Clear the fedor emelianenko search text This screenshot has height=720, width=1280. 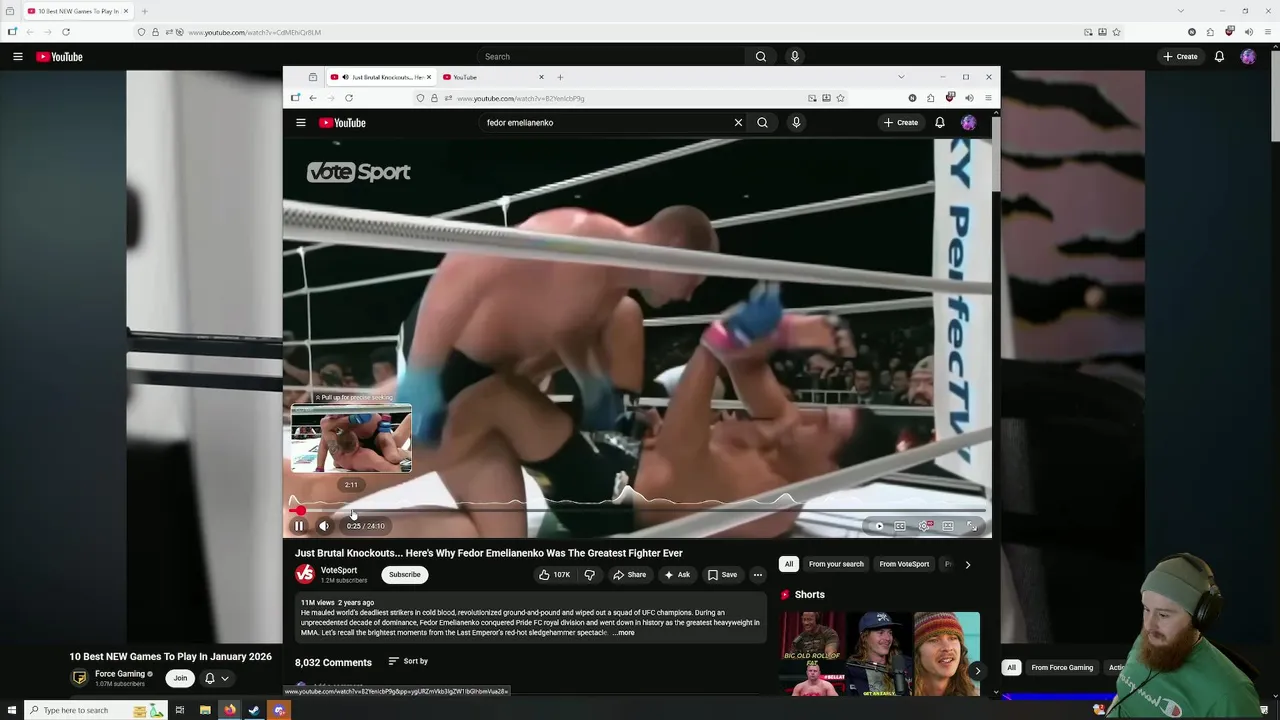(738, 123)
